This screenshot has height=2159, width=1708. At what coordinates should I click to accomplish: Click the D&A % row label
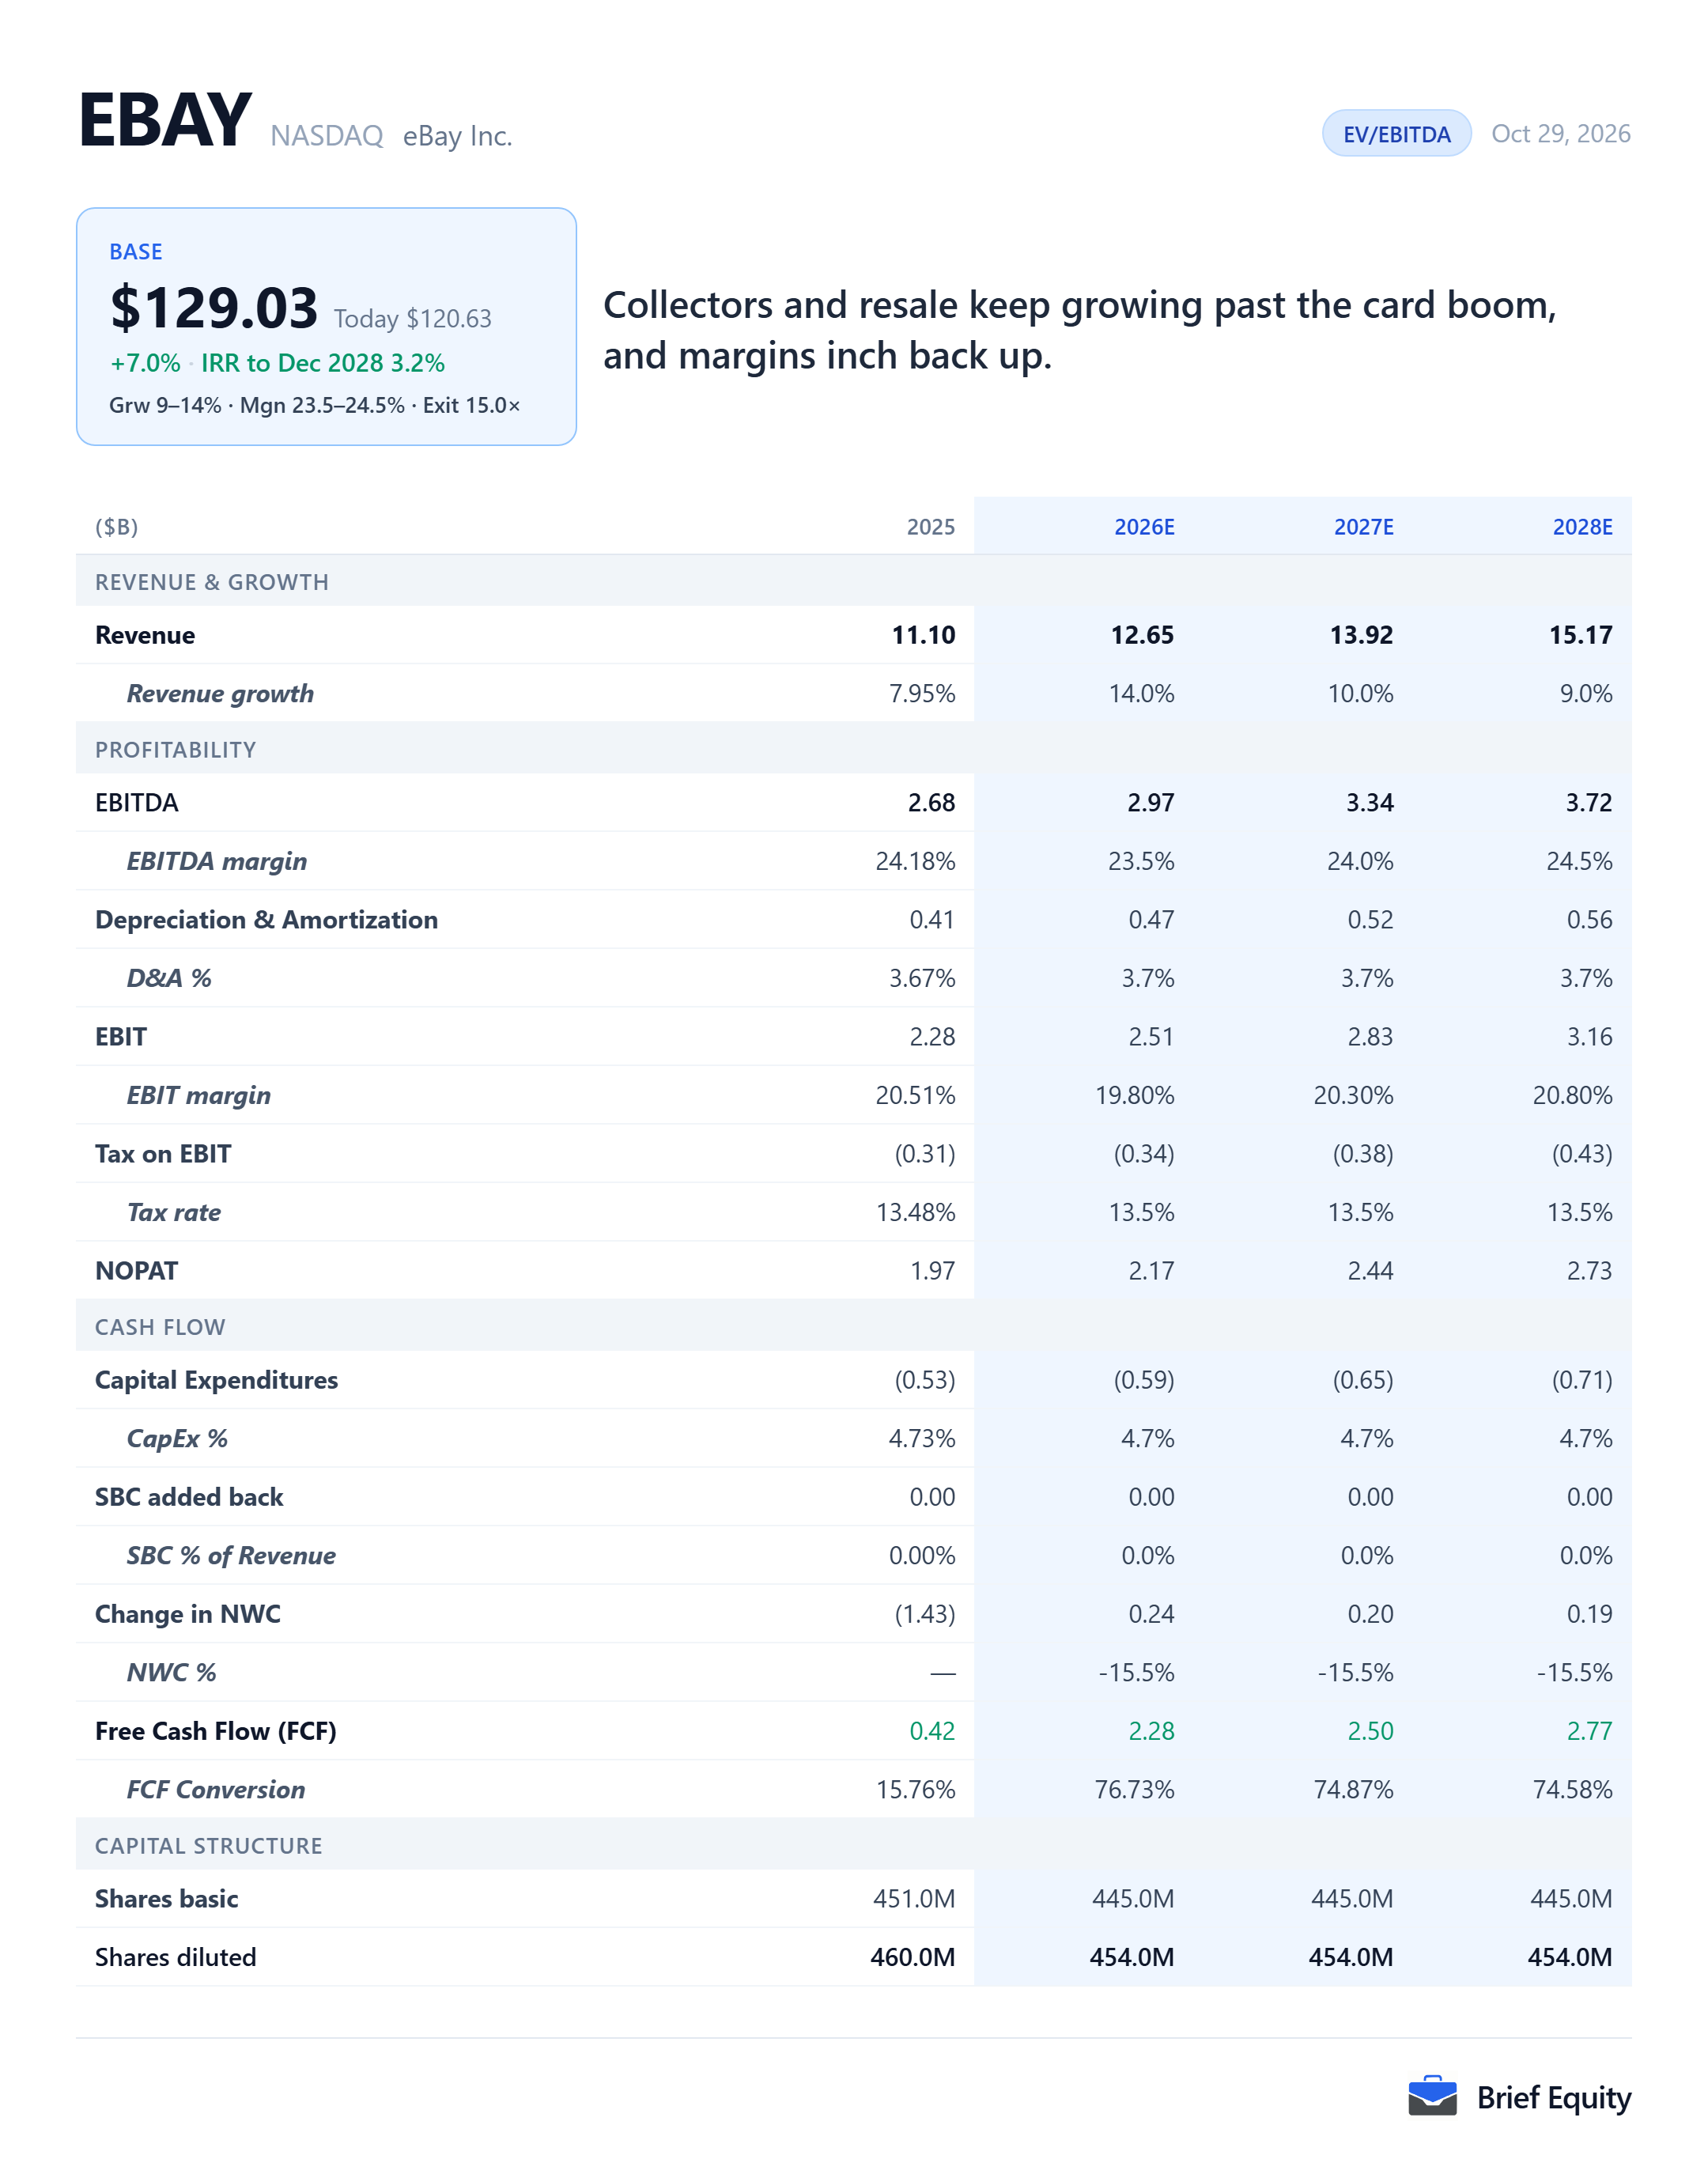[x=169, y=978]
